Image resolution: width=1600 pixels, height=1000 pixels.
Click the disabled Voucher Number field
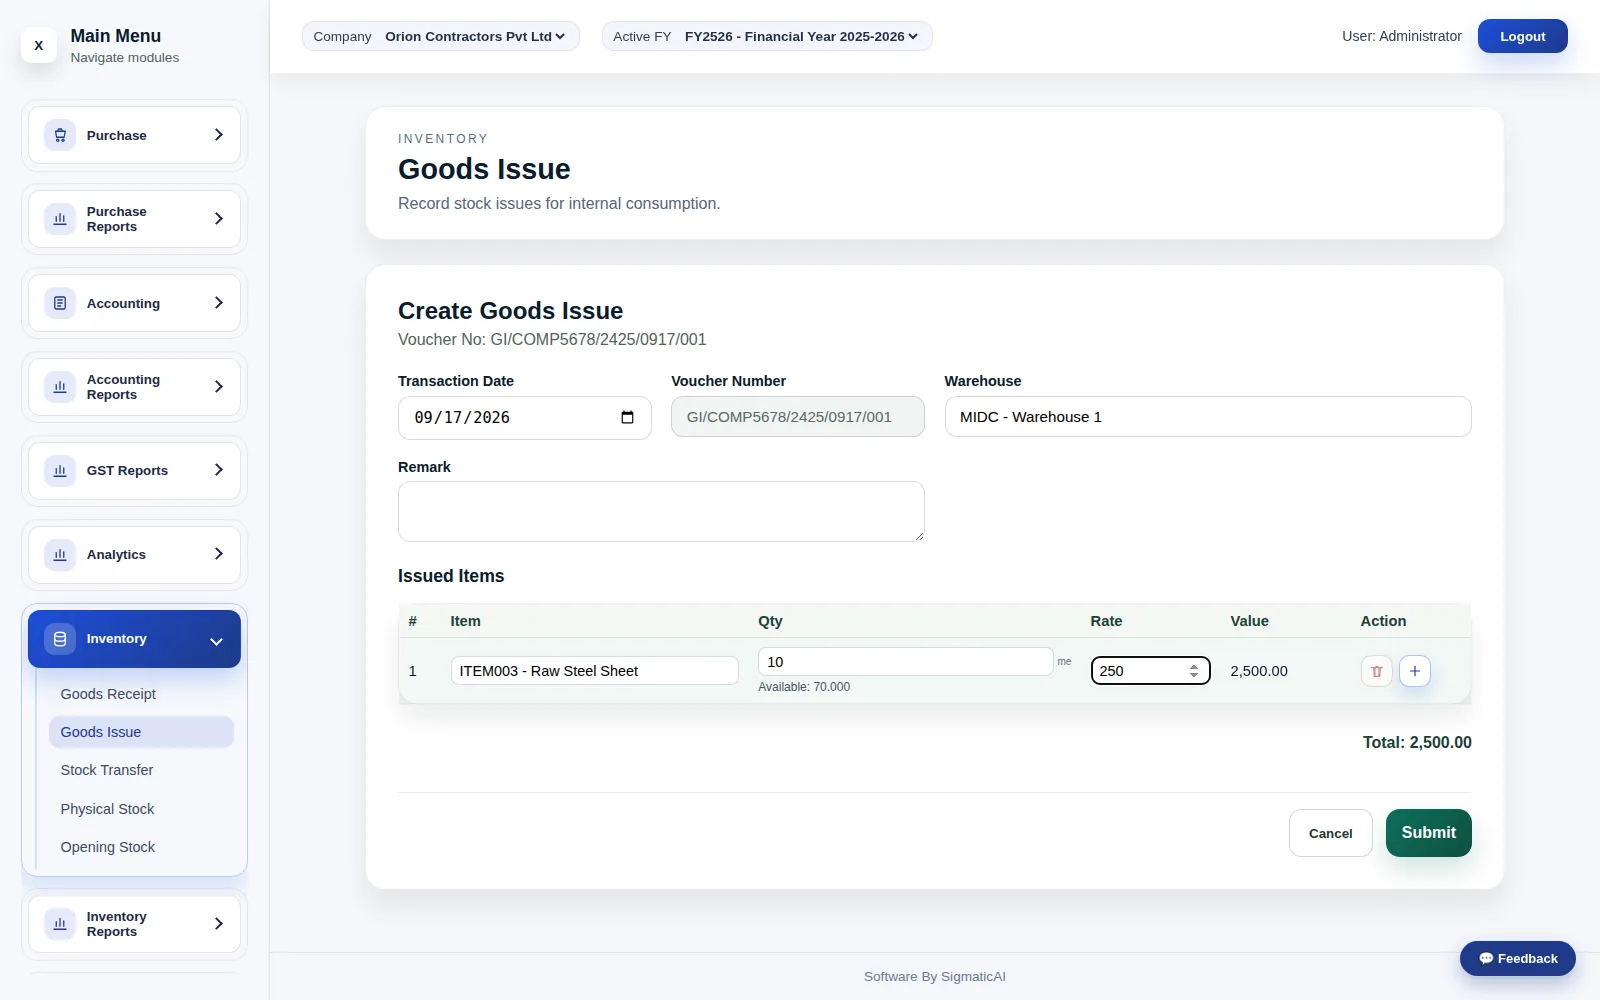(x=797, y=417)
